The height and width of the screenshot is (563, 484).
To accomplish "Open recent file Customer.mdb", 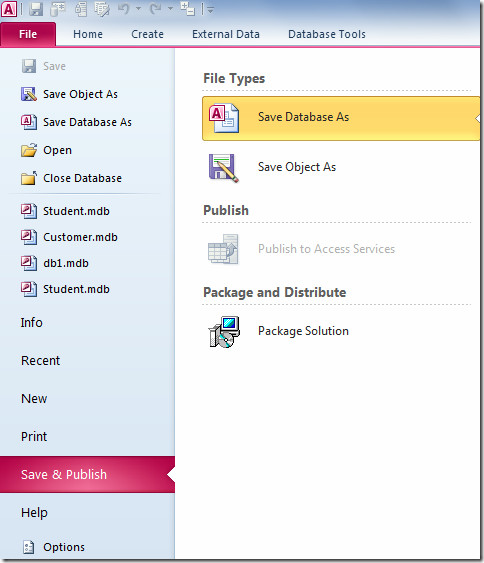I will coord(80,237).
